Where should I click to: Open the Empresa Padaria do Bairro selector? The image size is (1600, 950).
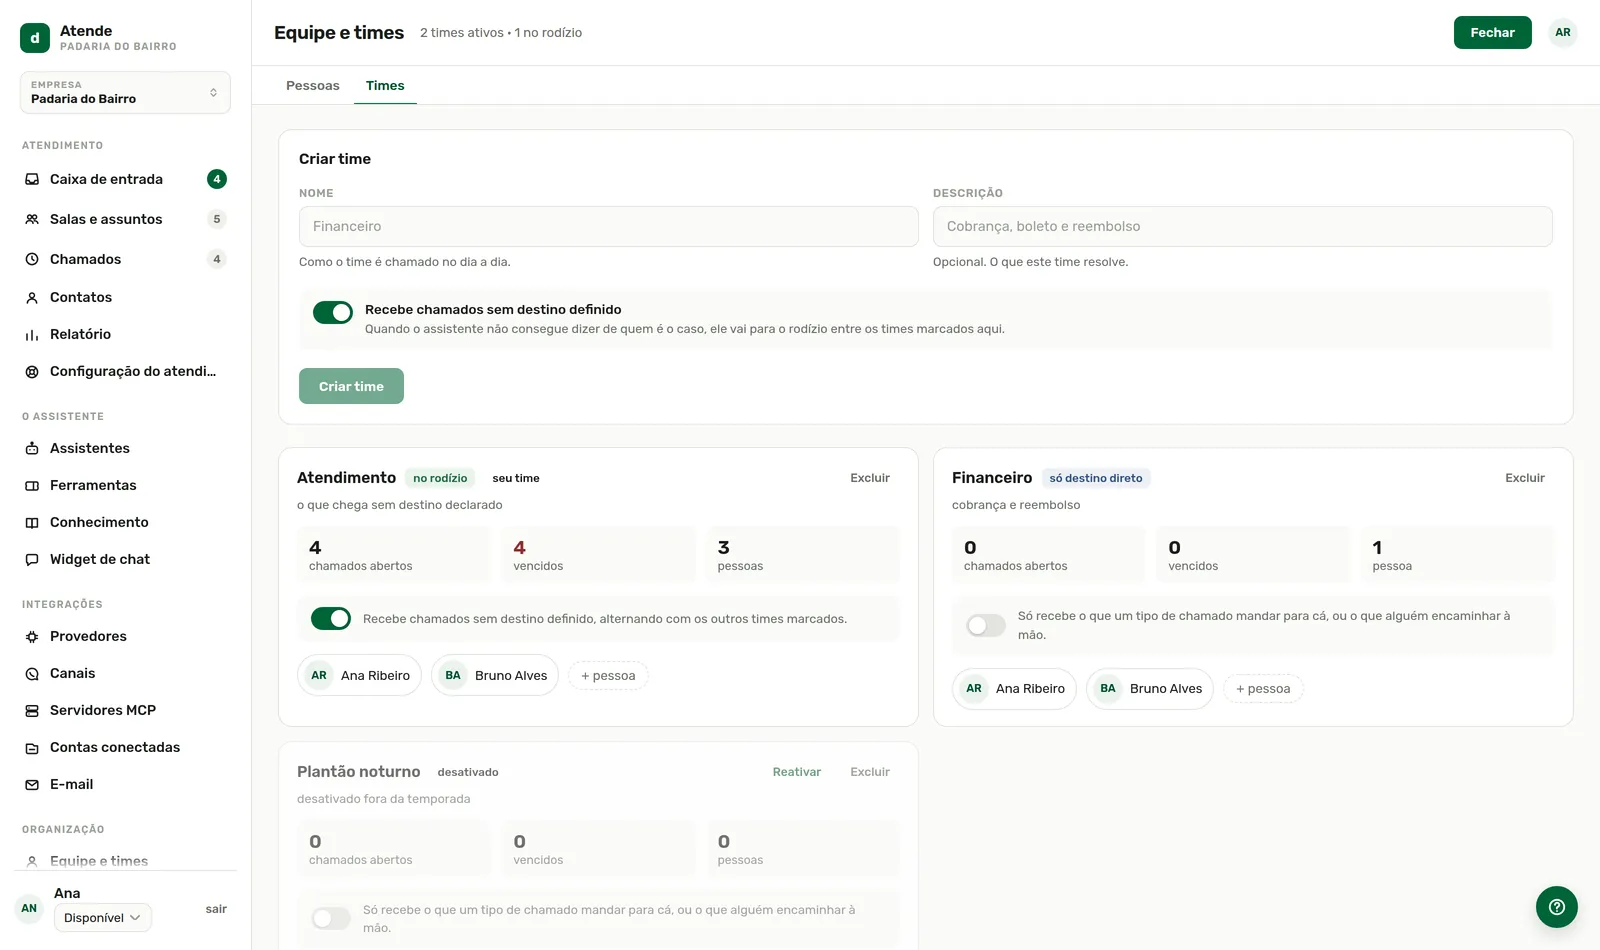click(x=125, y=92)
